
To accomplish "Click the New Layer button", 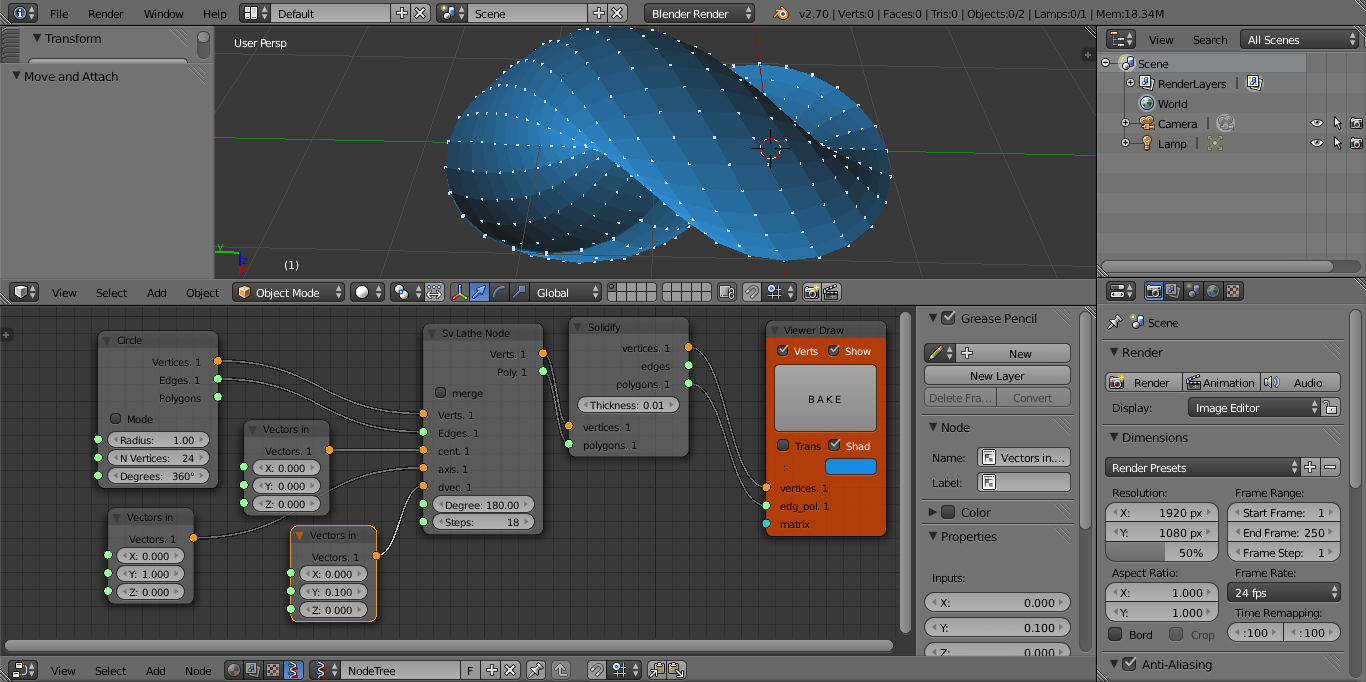I will [x=996, y=376].
